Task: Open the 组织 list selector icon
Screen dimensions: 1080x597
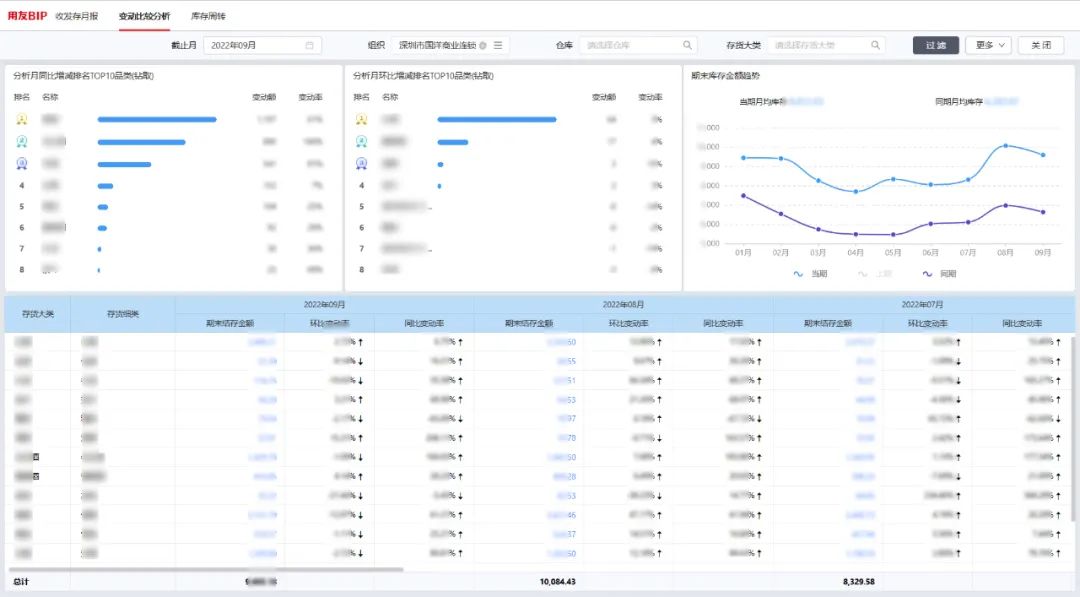Action: [x=498, y=45]
